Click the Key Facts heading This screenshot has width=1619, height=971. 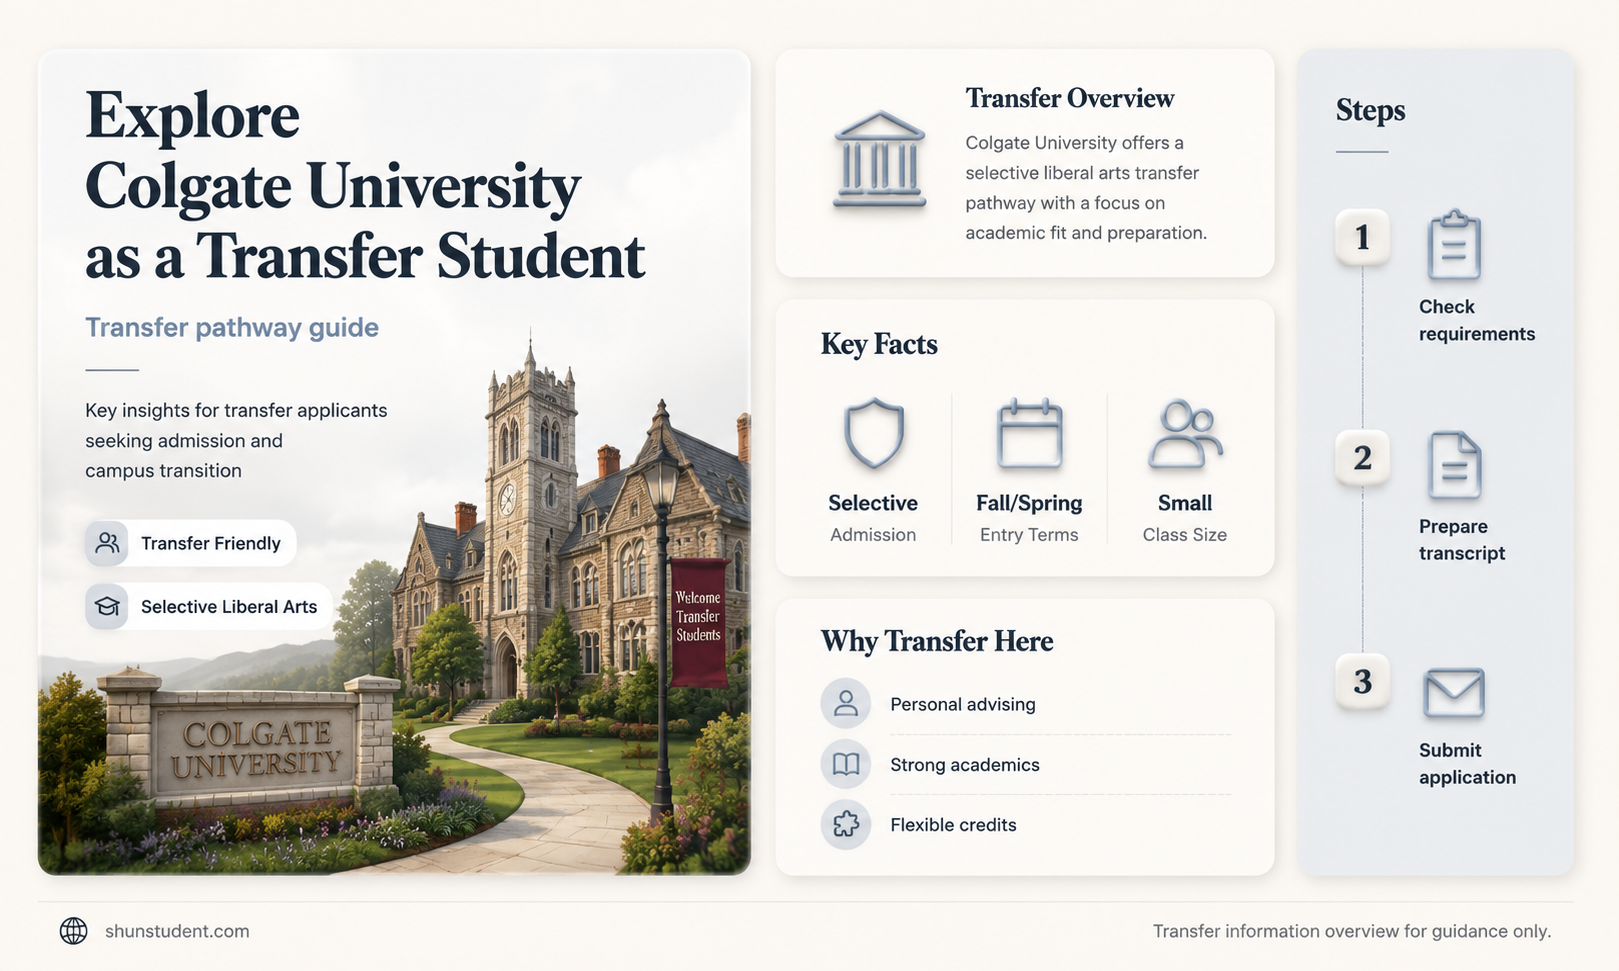coord(879,344)
